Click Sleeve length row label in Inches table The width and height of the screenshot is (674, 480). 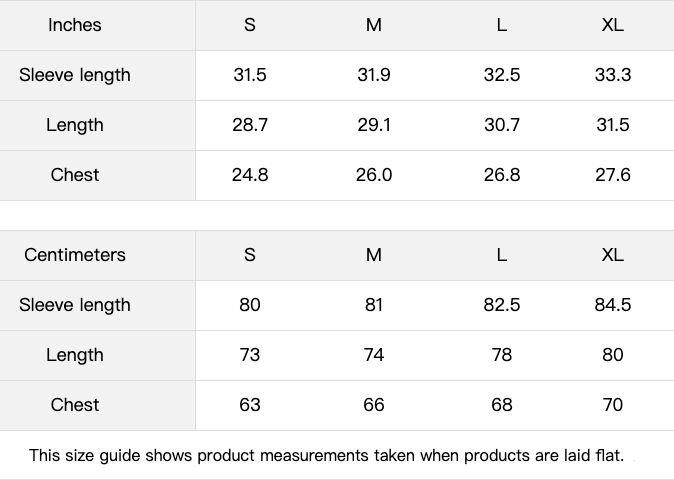coord(75,75)
